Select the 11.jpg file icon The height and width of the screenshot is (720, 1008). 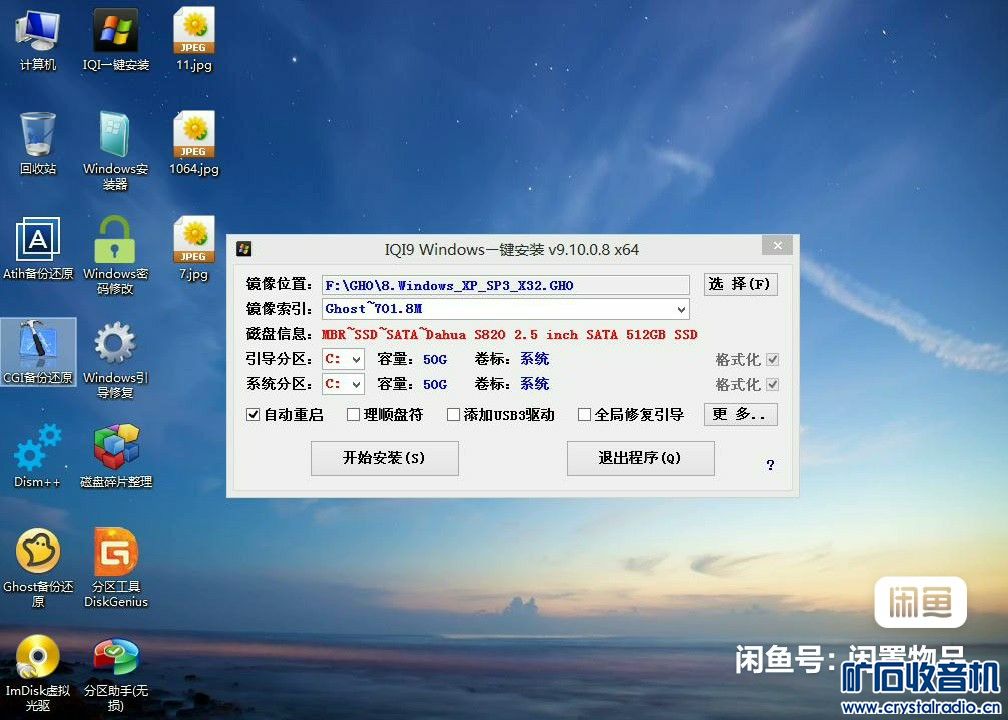pyautogui.click(x=194, y=40)
